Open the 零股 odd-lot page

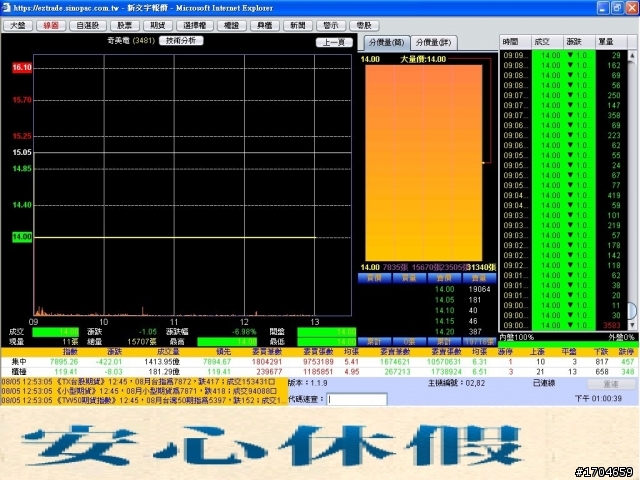364,25
